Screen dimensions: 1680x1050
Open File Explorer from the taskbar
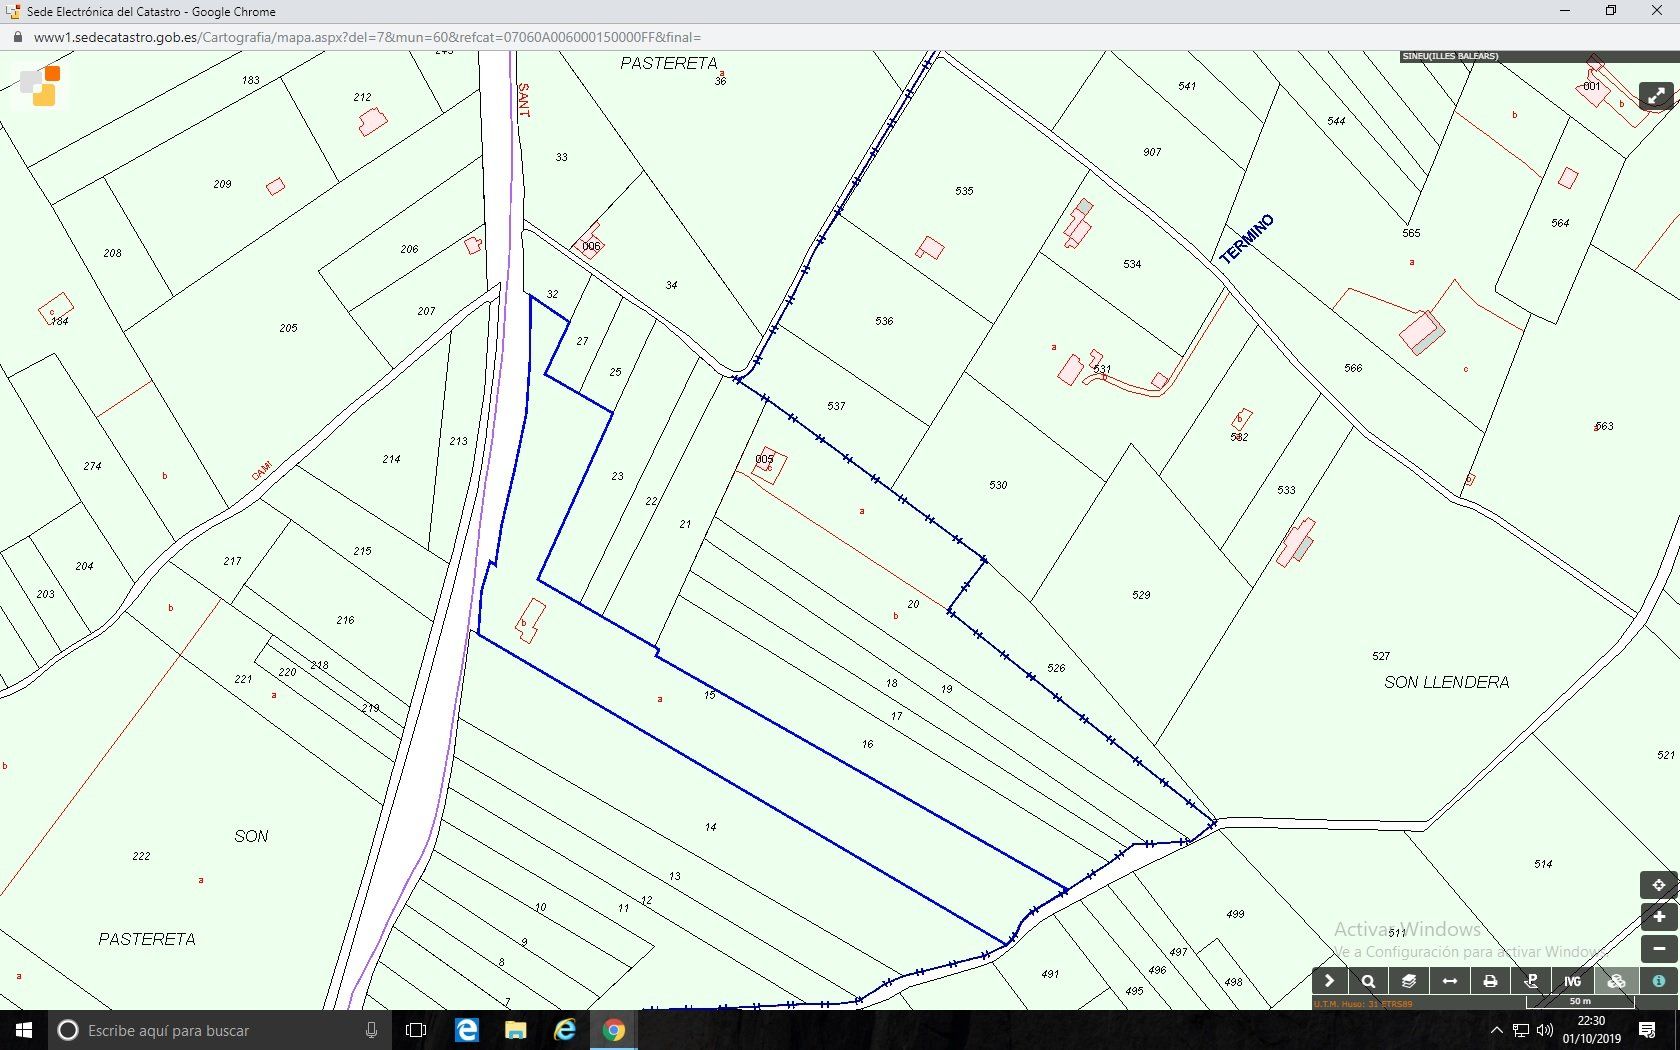point(515,1030)
